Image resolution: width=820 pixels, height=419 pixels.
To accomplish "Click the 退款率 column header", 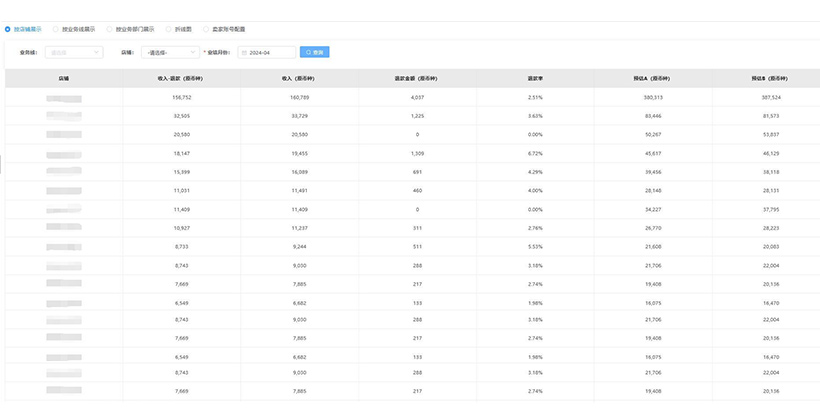I will pyautogui.click(x=535, y=78).
